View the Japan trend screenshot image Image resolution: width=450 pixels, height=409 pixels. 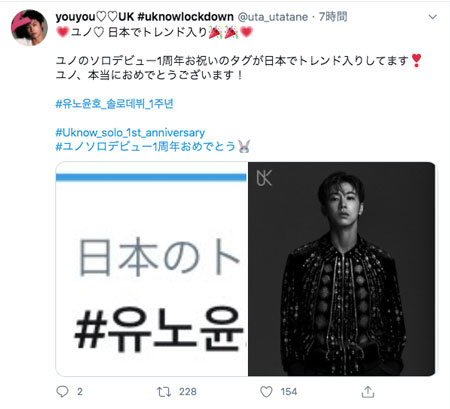click(152, 269)
